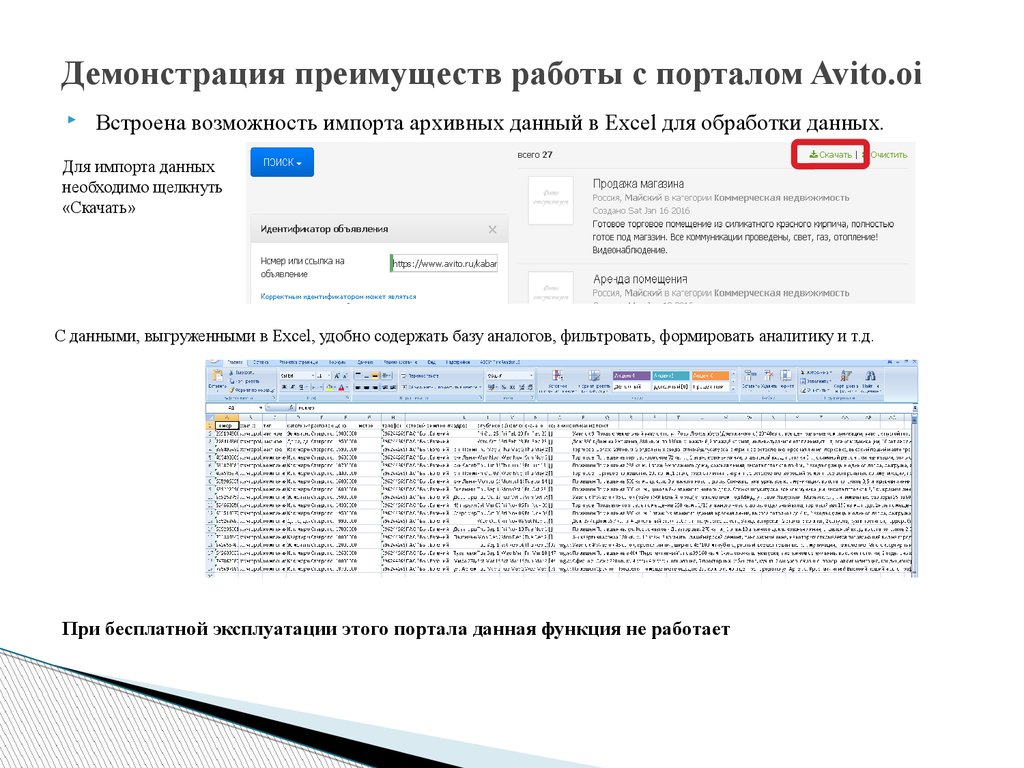Click the Decrease Indent icon
The height and width of the screenshot is (768, 1024).
385,387
